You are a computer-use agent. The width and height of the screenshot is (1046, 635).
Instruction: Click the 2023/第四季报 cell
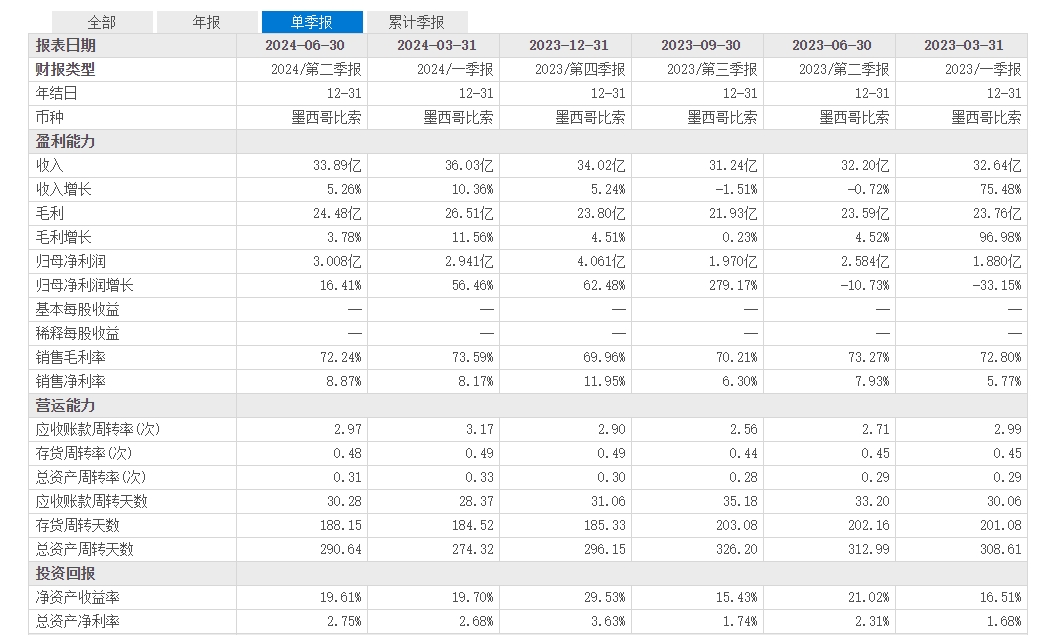(580, 69)
